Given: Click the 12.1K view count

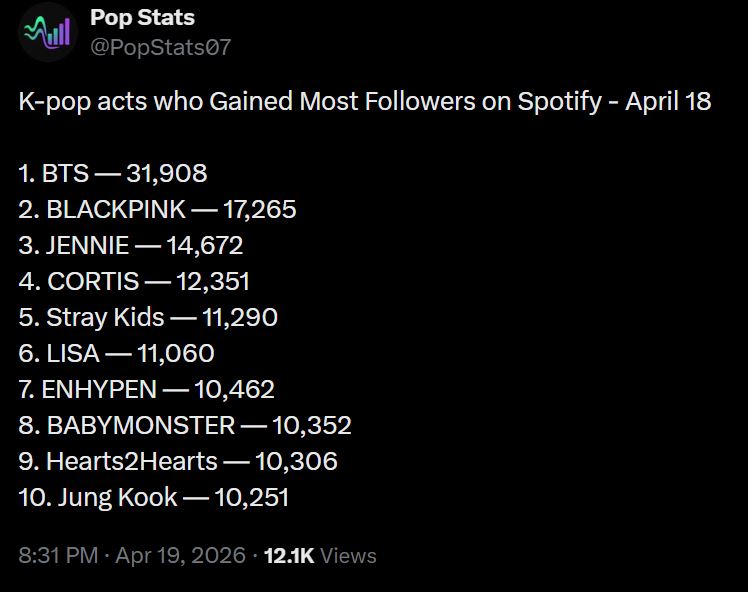Looking at the screenshot, I should [x=290, y=556].
